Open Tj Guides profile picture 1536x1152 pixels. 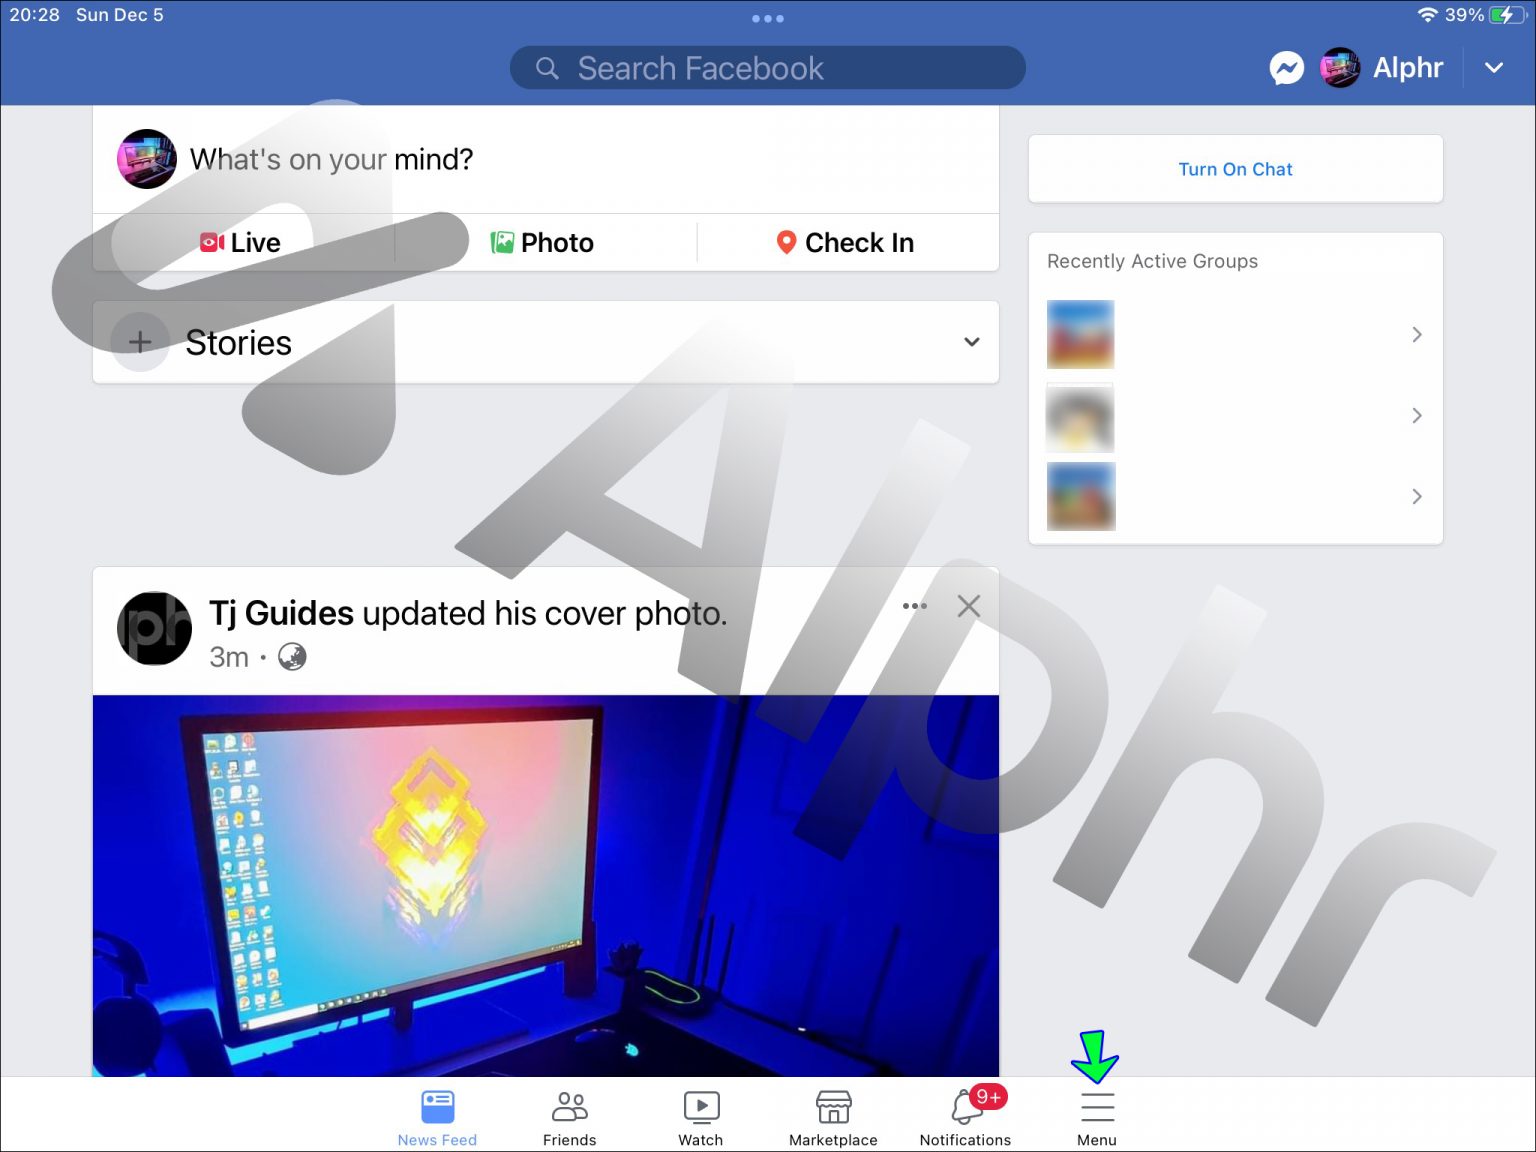click(154, 629)
